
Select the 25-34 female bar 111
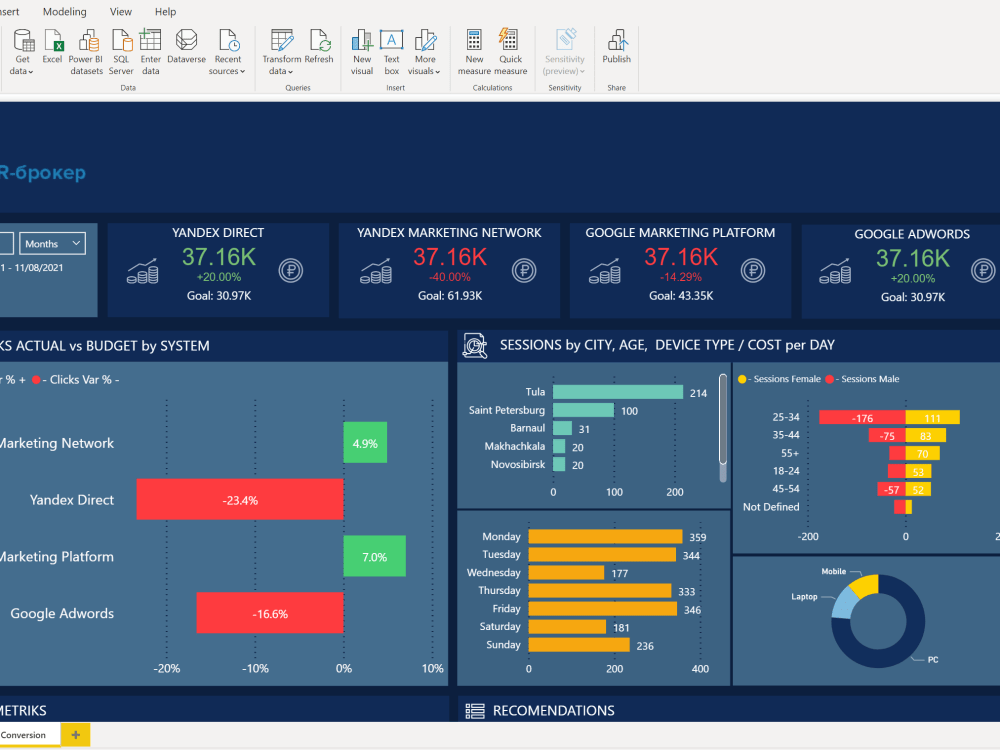click(932, 418)
